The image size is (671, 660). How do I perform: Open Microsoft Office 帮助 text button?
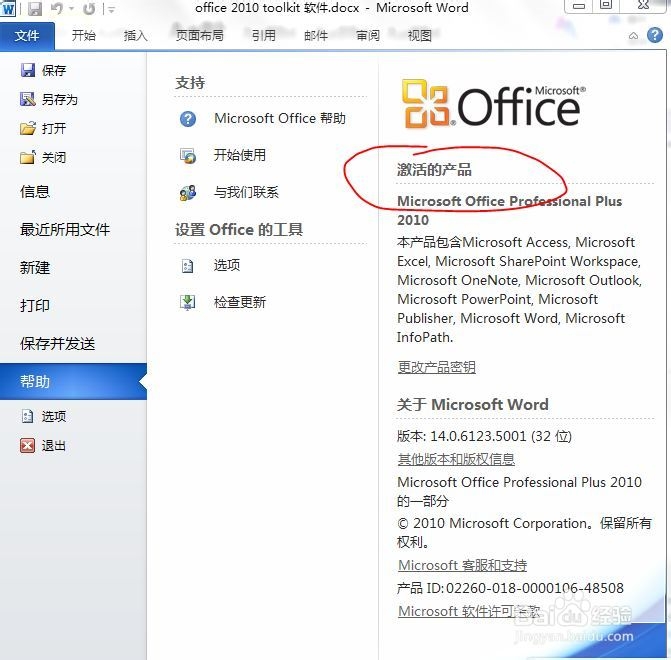[280, 118]
